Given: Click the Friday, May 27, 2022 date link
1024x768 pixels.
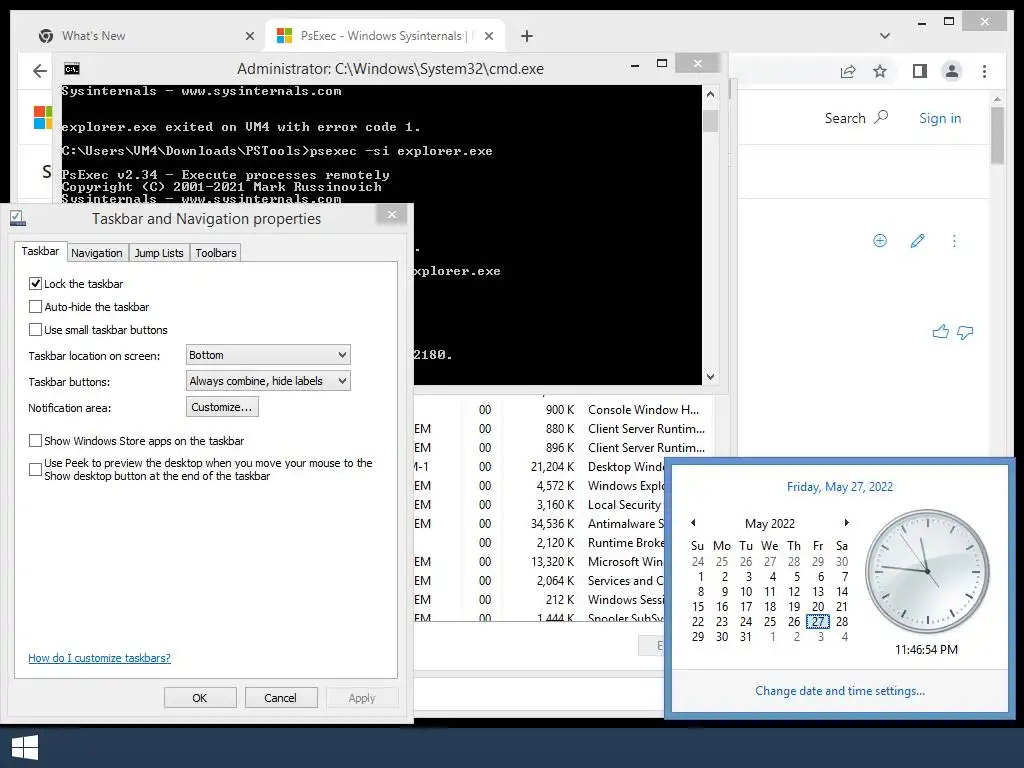Looking at the screenshot, I should pos(839,487).
